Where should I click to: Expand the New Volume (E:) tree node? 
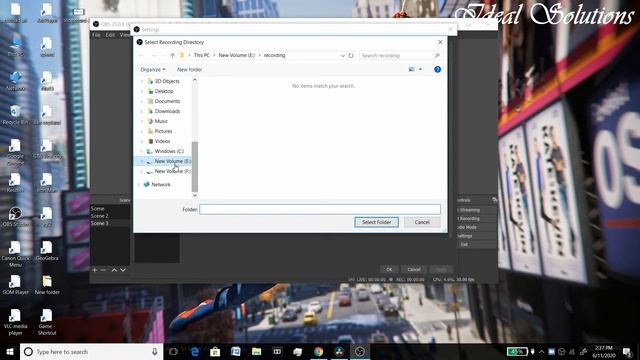142,161
